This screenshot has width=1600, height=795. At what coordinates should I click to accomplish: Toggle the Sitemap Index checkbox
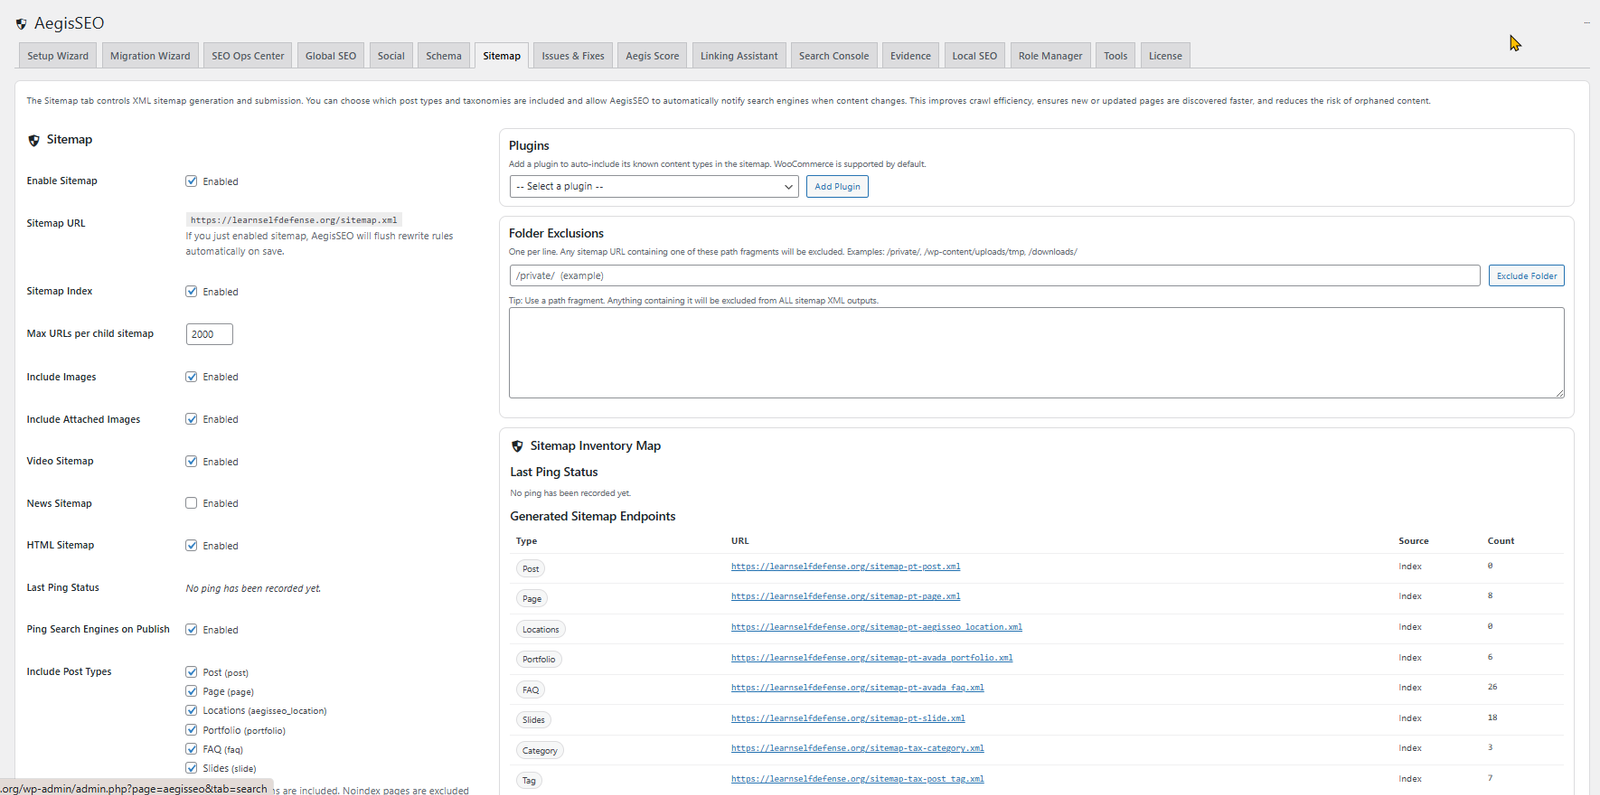tap(191, 291)
